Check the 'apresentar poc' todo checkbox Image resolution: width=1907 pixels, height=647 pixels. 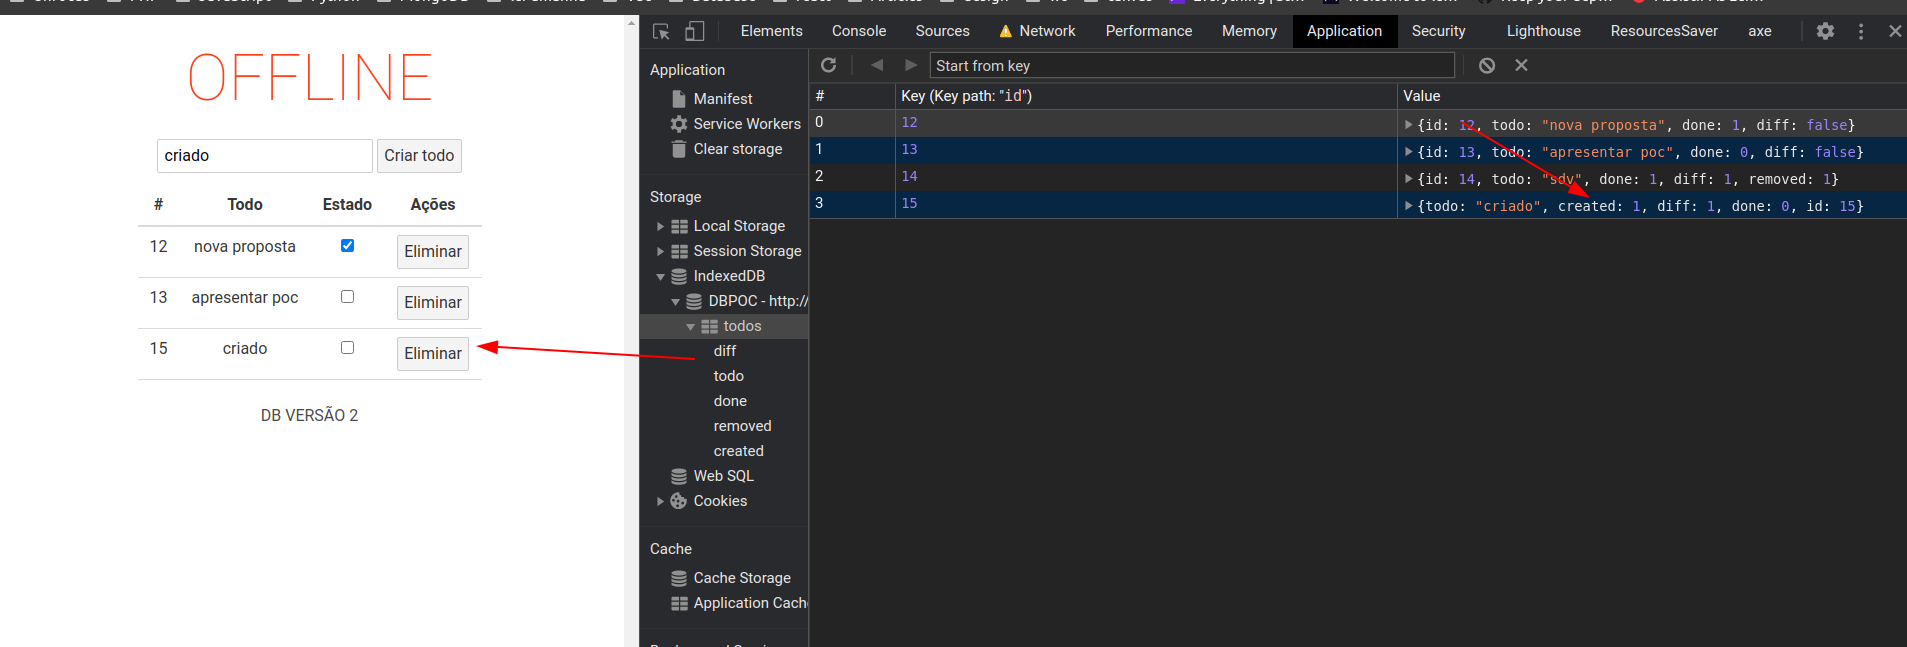tap(347, 297)
